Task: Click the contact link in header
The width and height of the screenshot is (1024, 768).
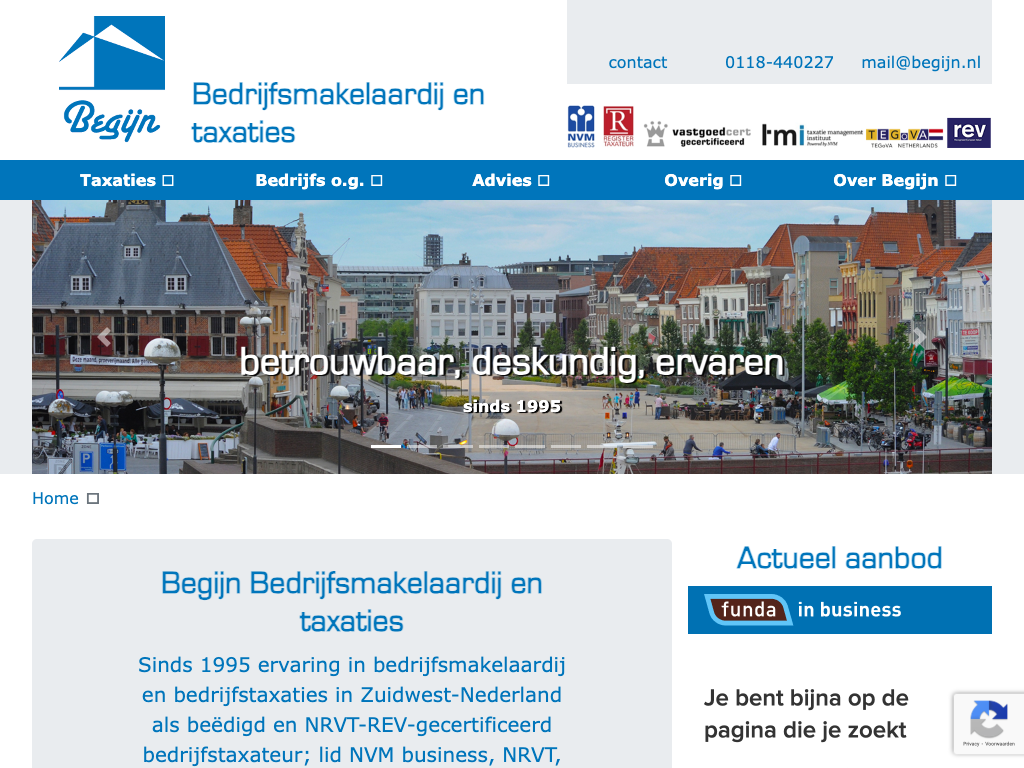Action: tap(637, 62)
